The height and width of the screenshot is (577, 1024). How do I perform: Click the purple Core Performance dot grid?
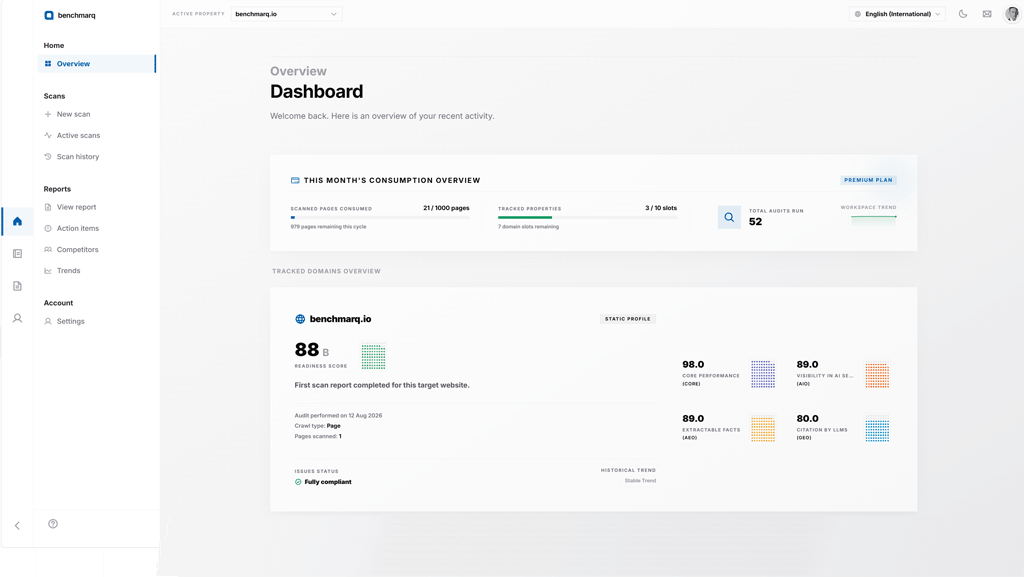click(763, 374)
